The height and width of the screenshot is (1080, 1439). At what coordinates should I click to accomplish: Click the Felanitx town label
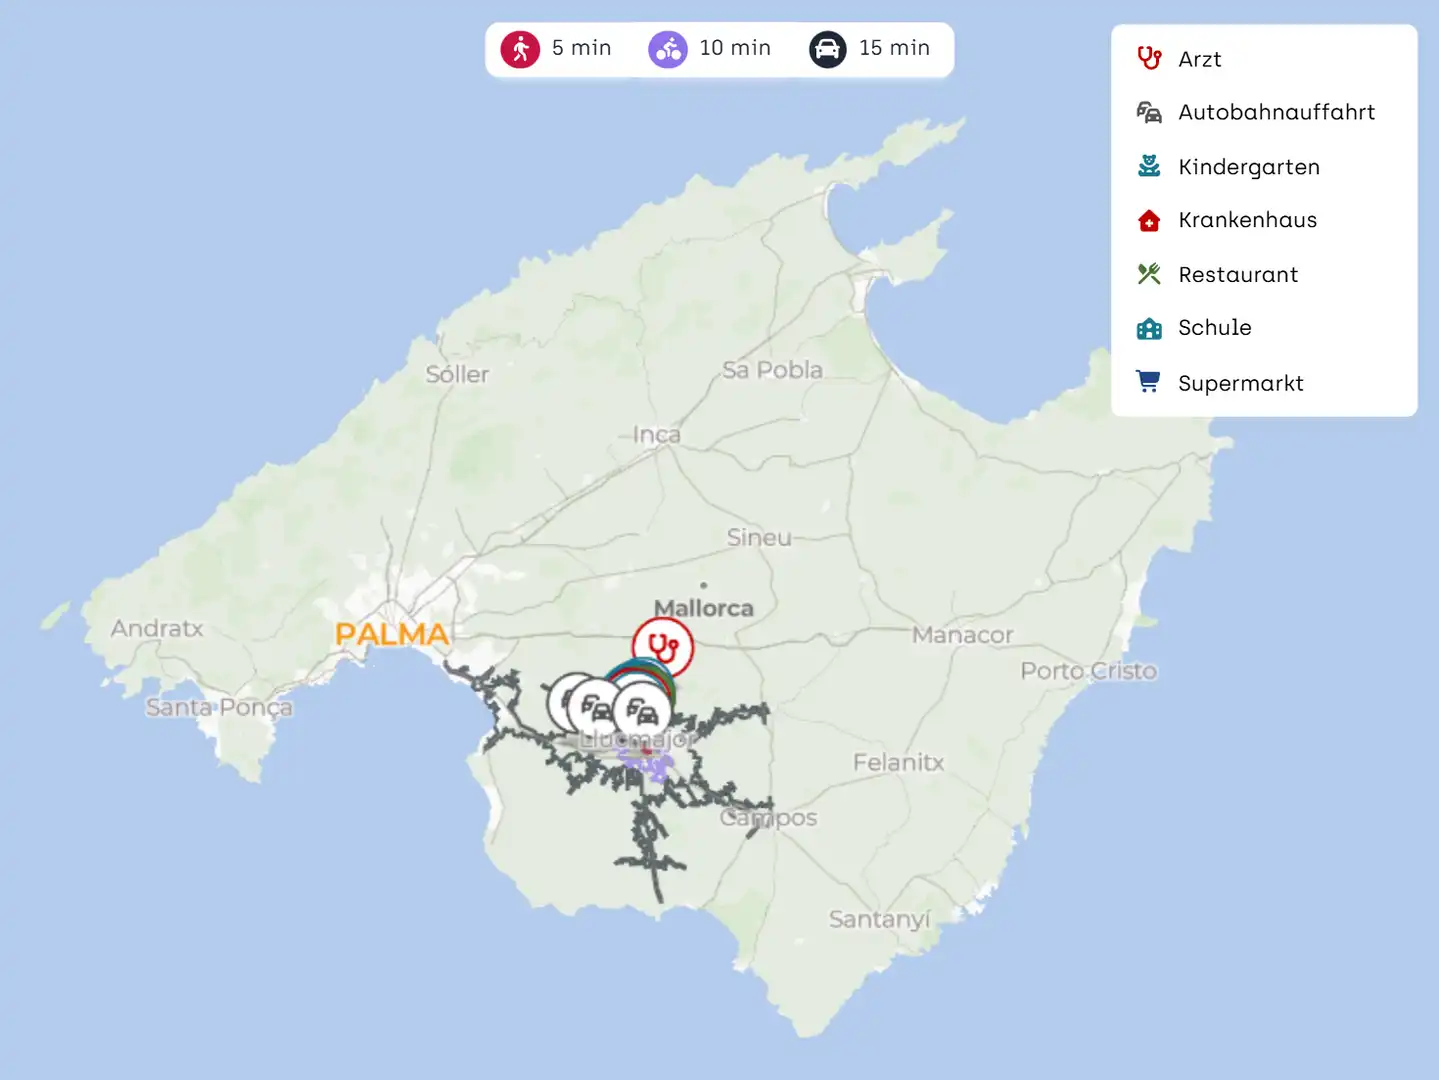(x=898, y=763)
